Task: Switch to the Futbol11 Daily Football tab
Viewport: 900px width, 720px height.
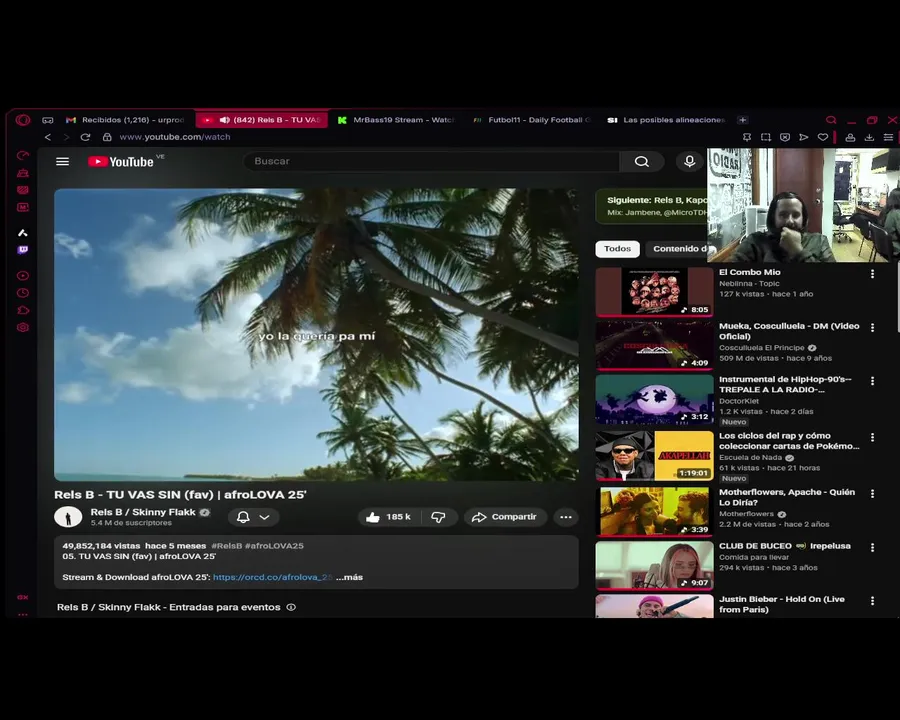Action: 532,120
